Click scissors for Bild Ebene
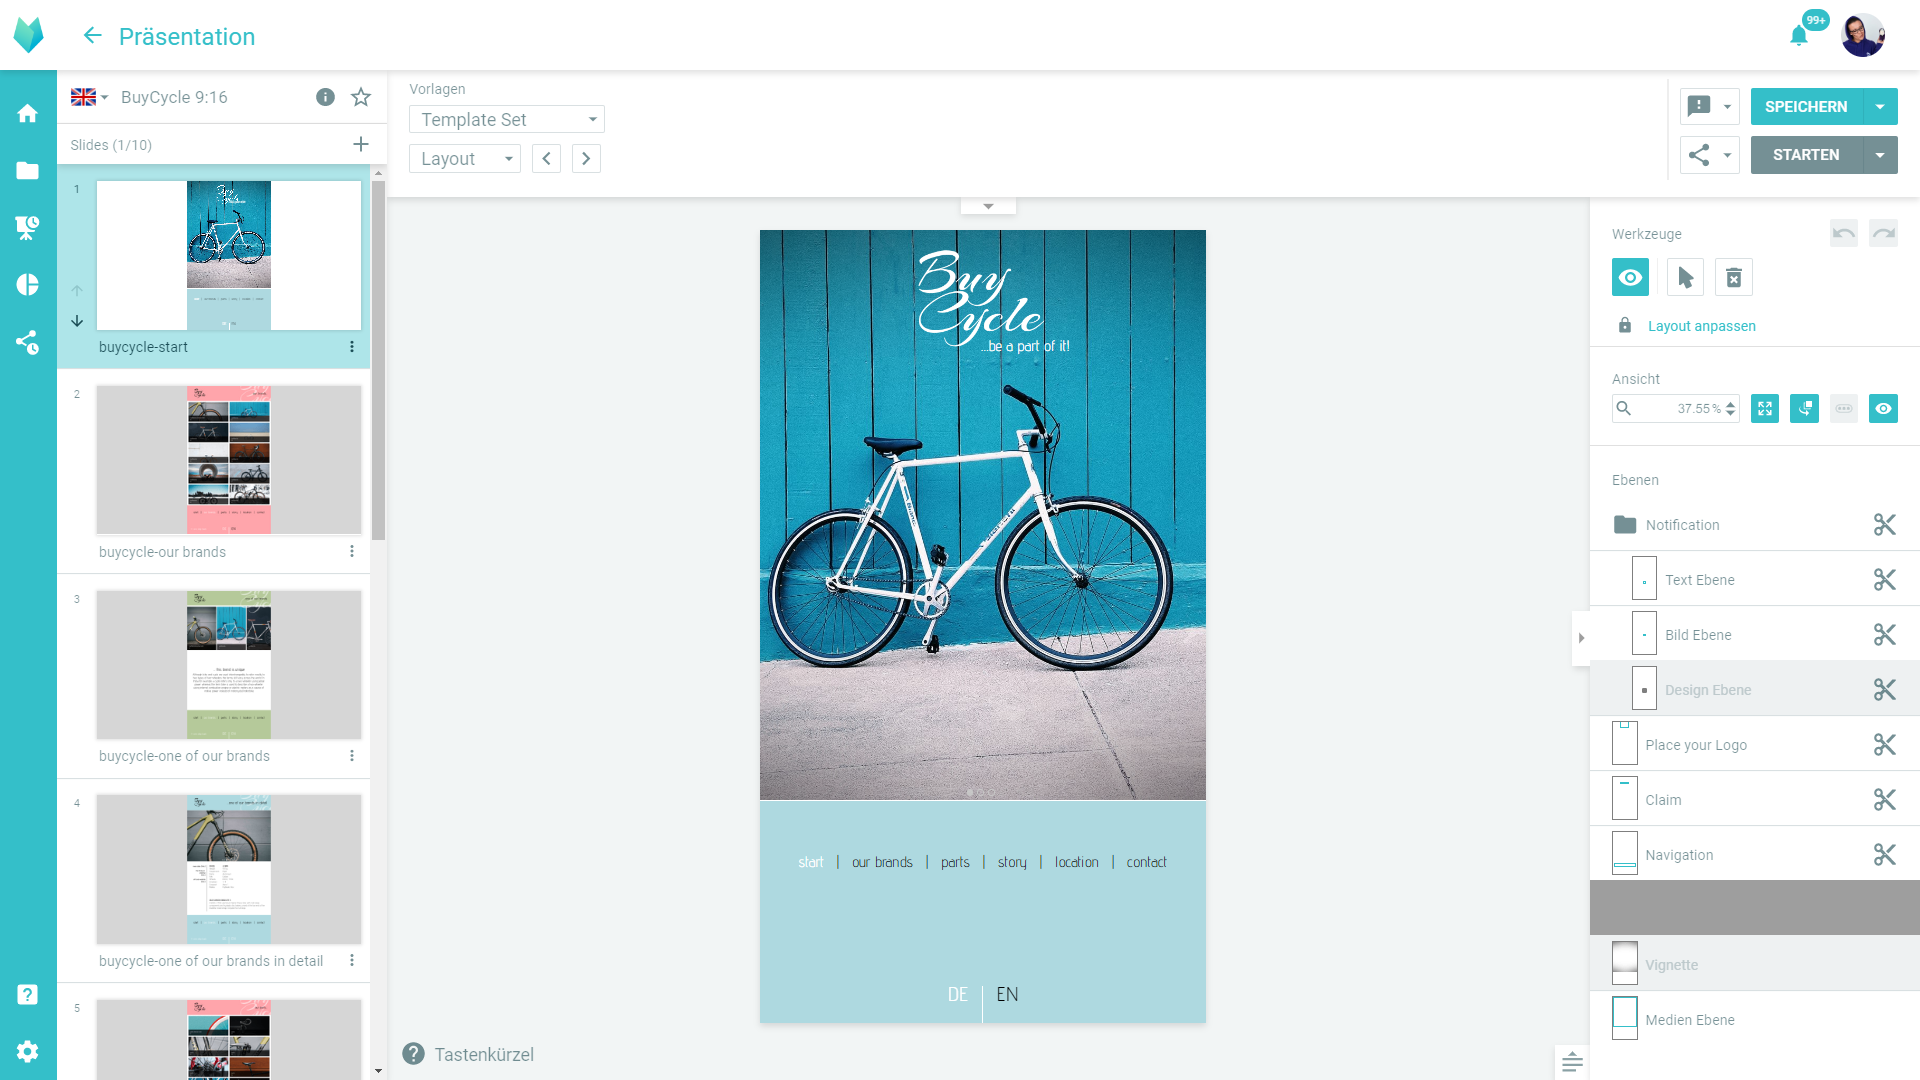Viewport: 1920px width, 1080px height. point(1885,635)
